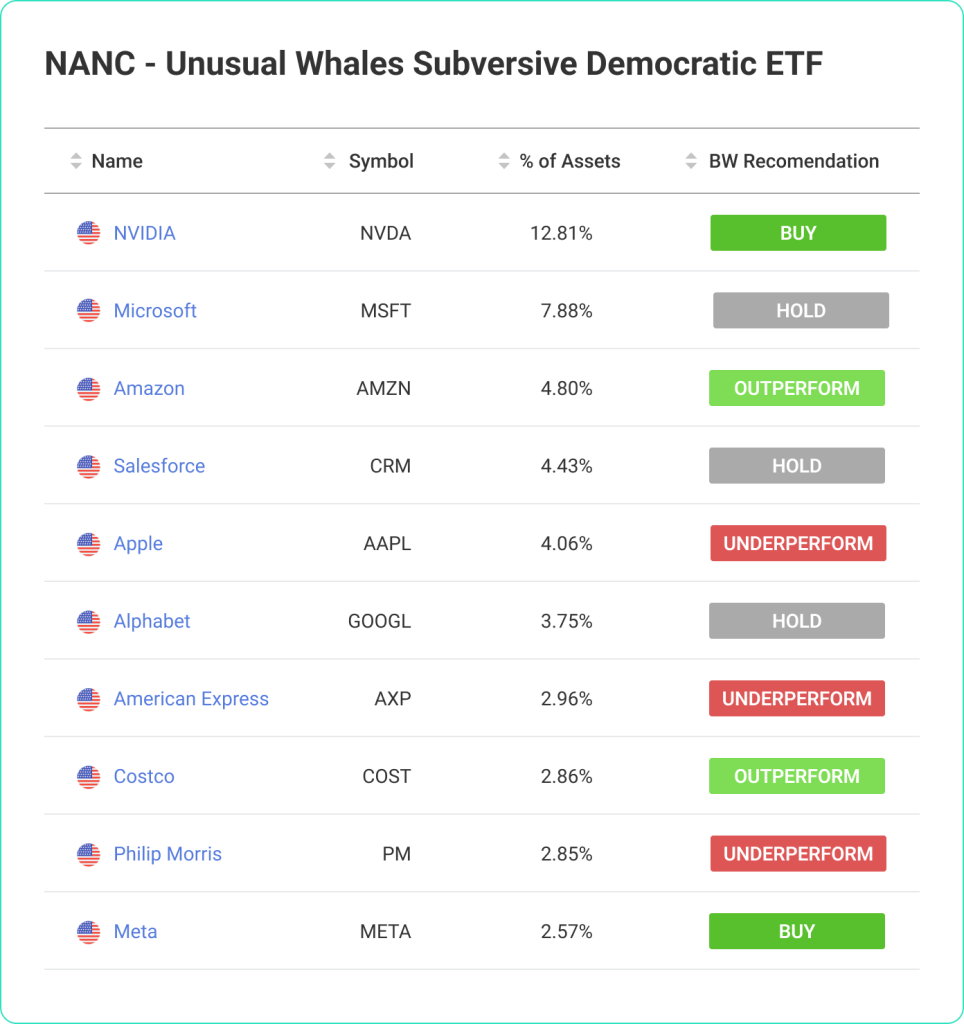This screenshot has width=964, height=1024.
Task: Open the American Express stock page
Action: [x=191, y=698]
